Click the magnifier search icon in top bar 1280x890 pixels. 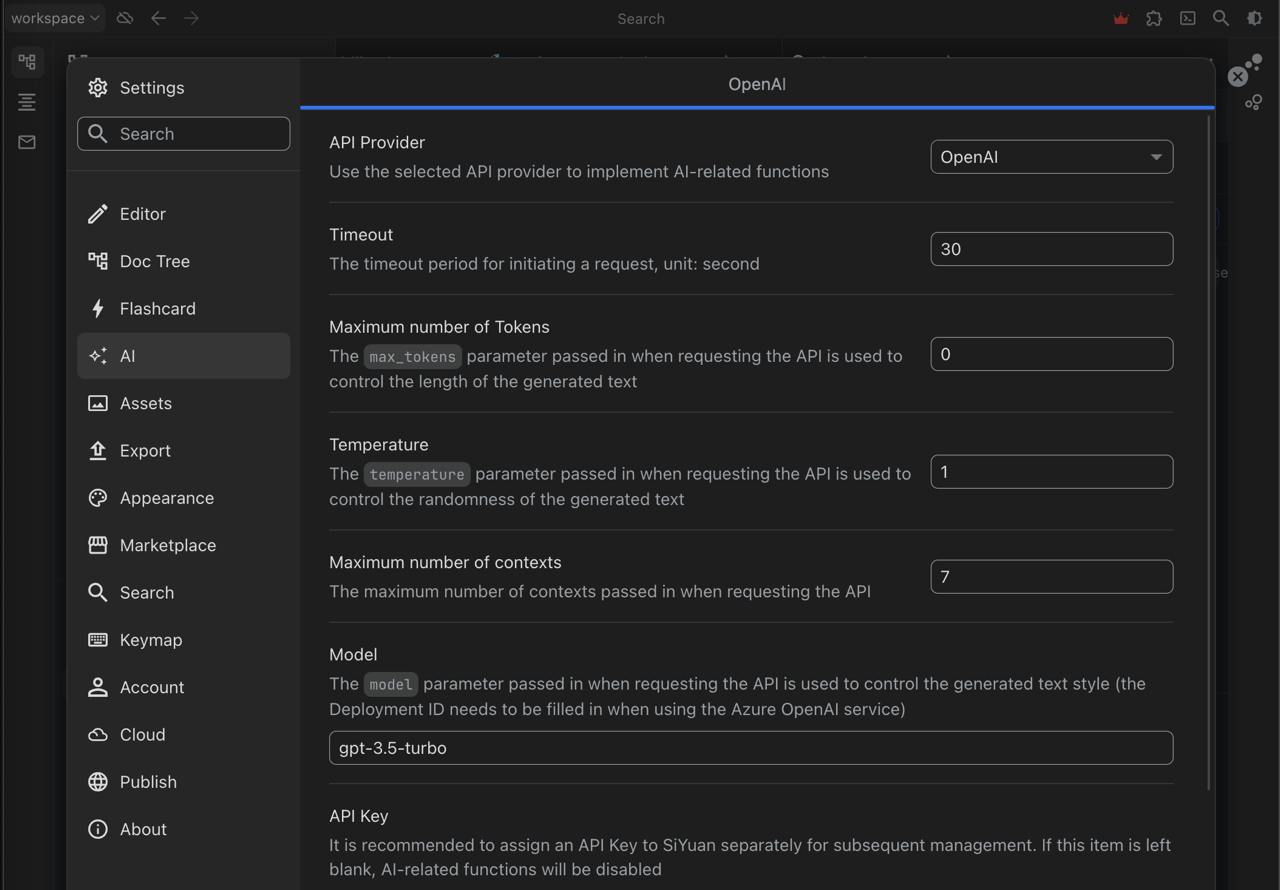(x=1220, y=18)
